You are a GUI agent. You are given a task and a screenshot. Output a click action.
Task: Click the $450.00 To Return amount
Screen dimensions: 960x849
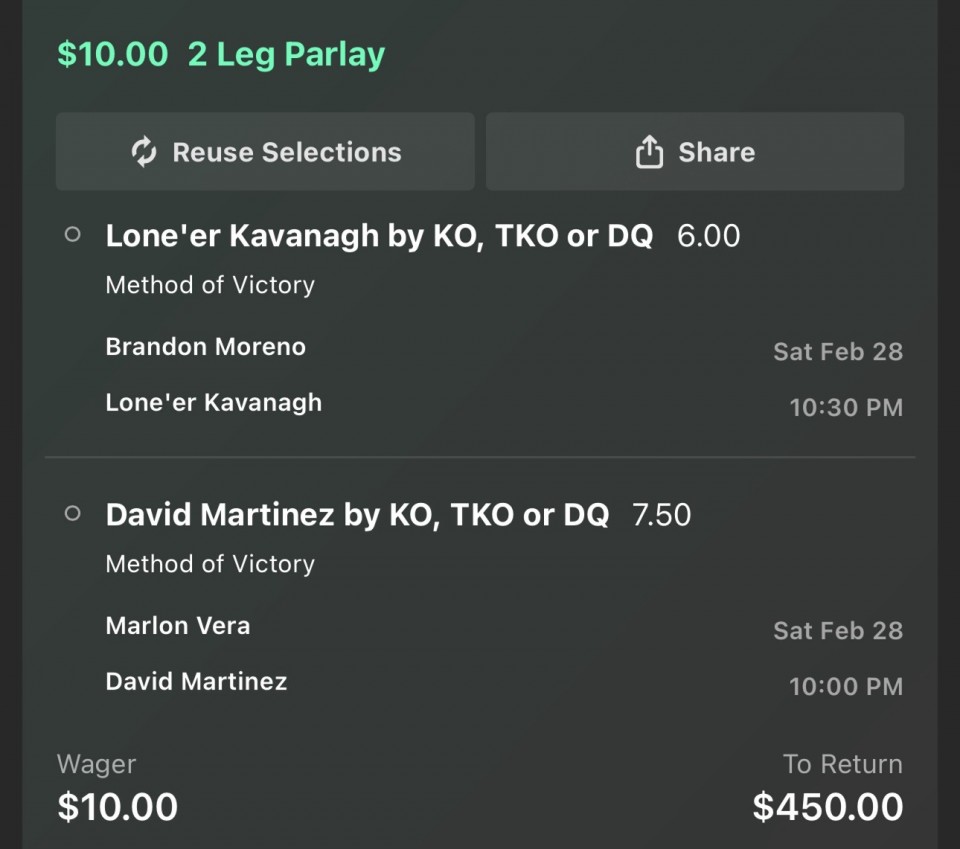(x=827, y=807)
